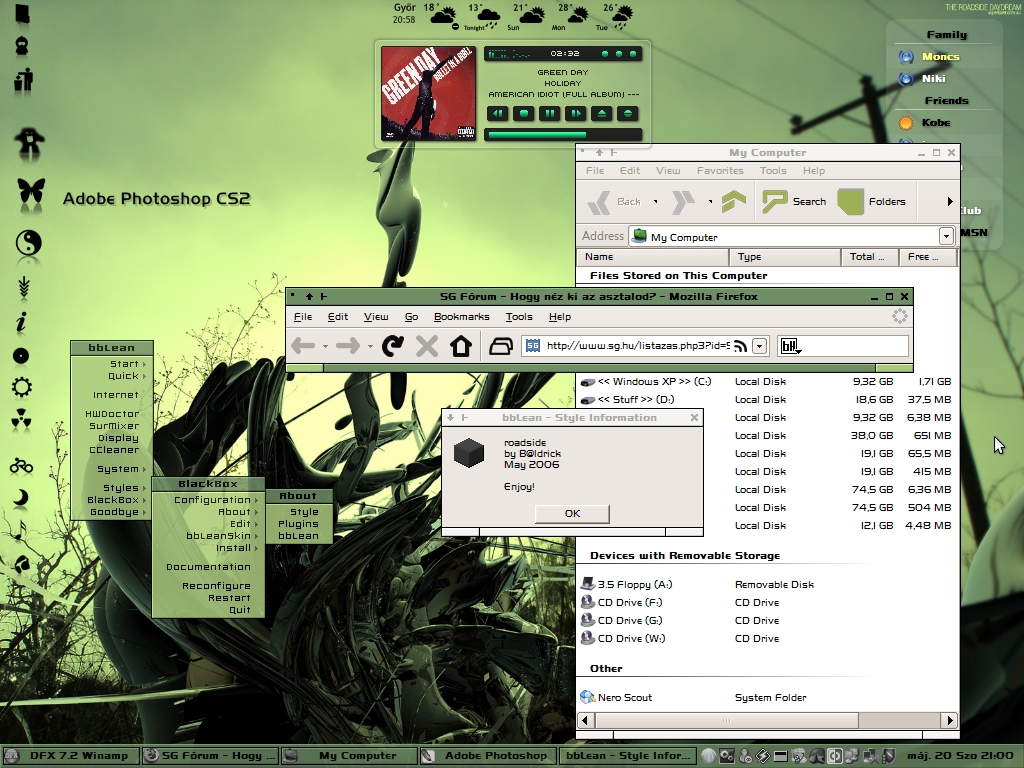This screenshot has width=1024, height=768.
Task: Expand the Styles submenu in bbLean menu
Action: tap(112, 488)
